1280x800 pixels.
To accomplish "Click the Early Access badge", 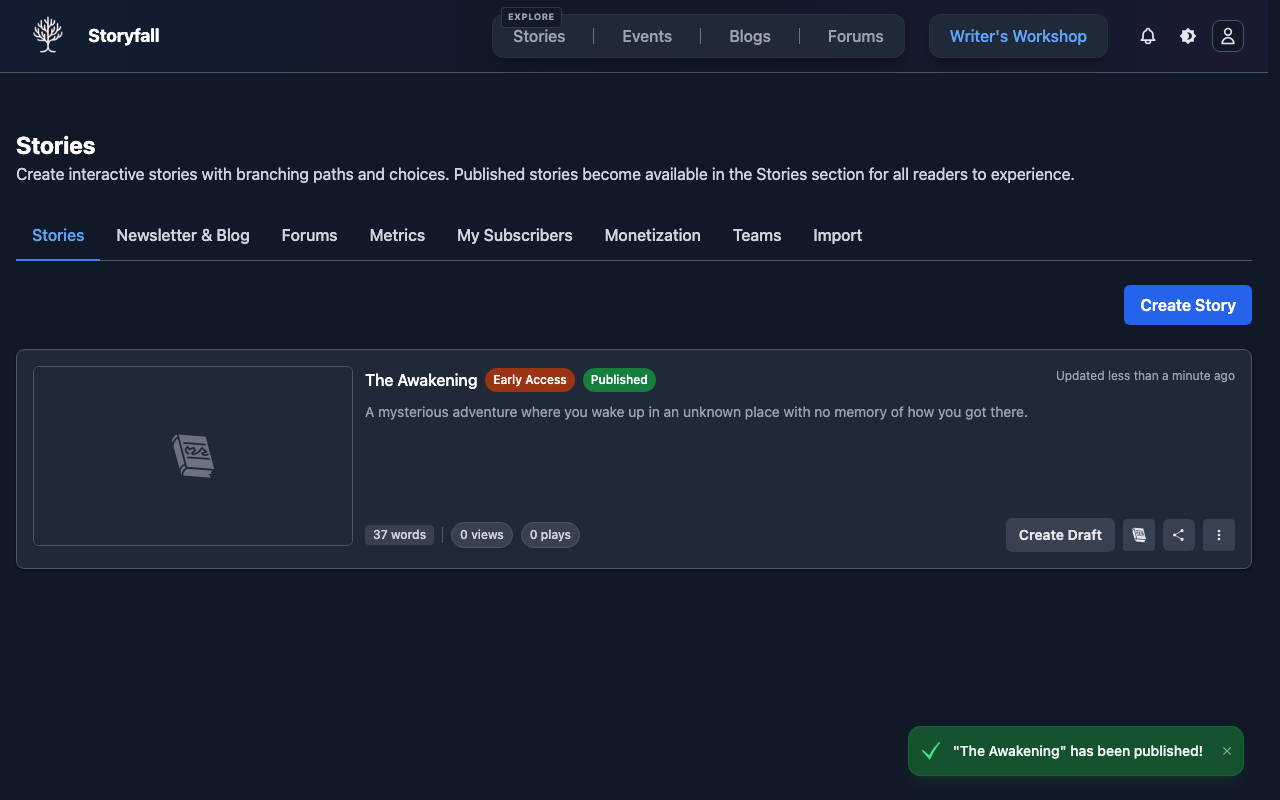I will click(x=530, y=380).
